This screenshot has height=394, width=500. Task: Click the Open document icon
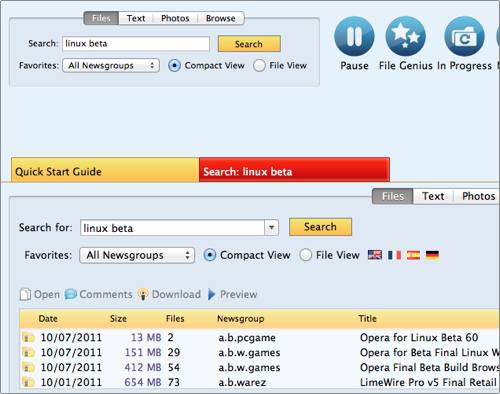[25, 294]
